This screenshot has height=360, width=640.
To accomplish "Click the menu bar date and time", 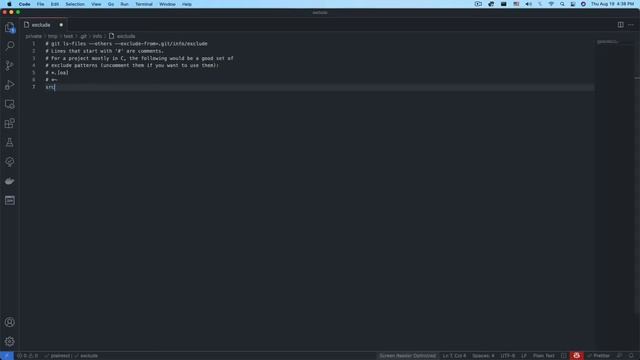I will coord(612,4).
